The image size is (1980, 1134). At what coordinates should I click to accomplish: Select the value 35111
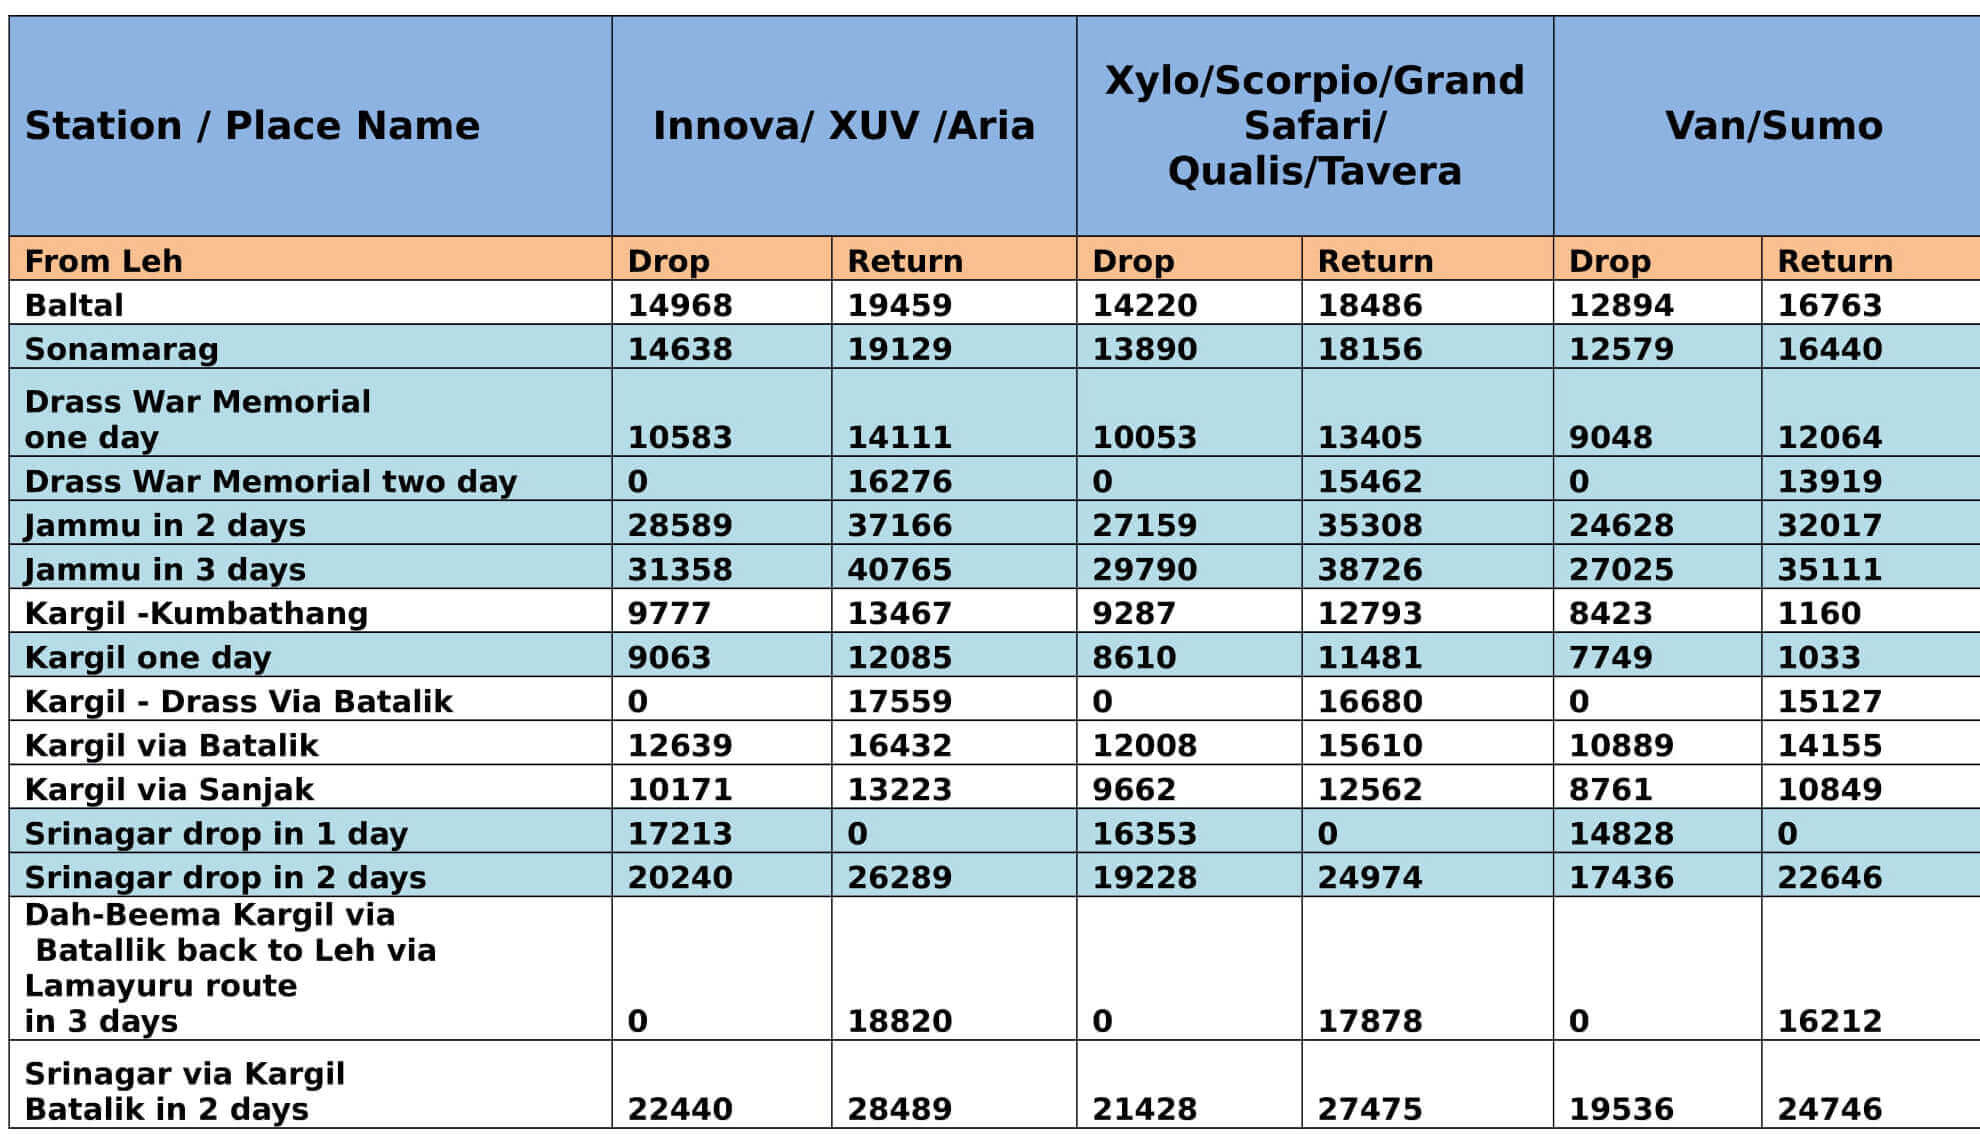1830,569
